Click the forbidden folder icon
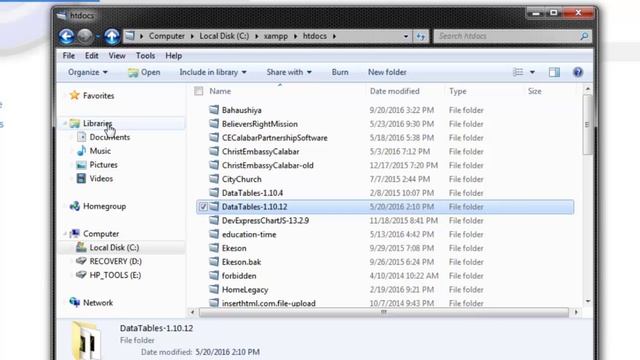The width and height of the screenshot is (640, 360). pos(214,276)
